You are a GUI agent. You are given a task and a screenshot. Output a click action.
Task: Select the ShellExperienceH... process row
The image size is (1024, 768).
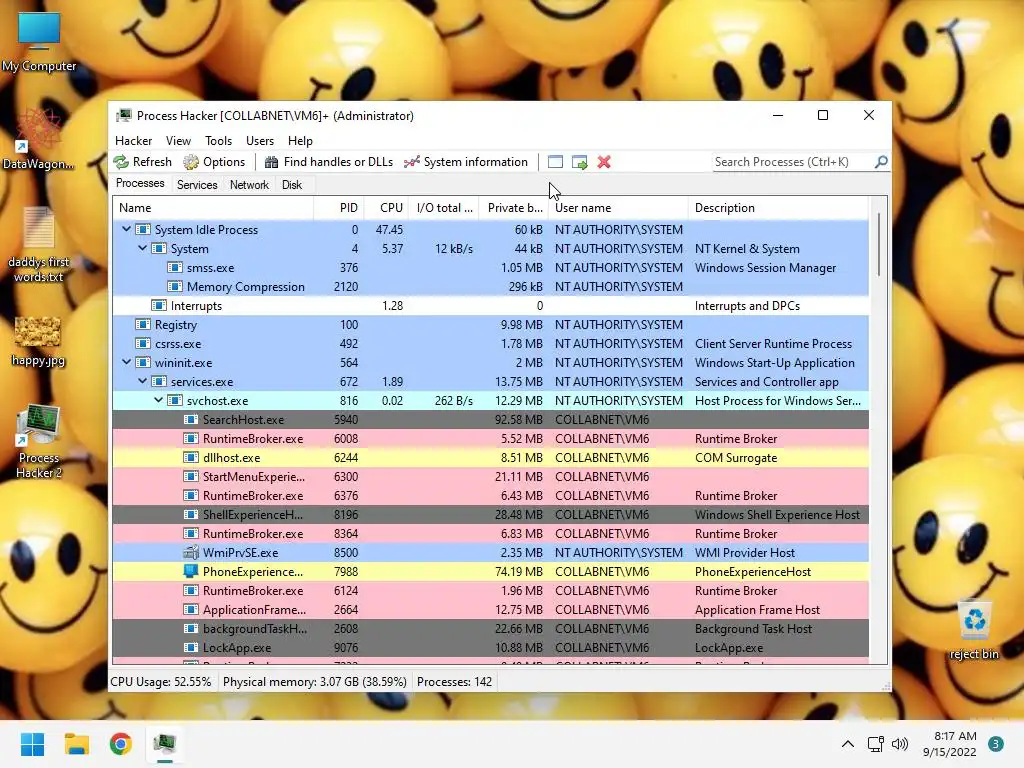pyautogui.click(x=490, y=515)
